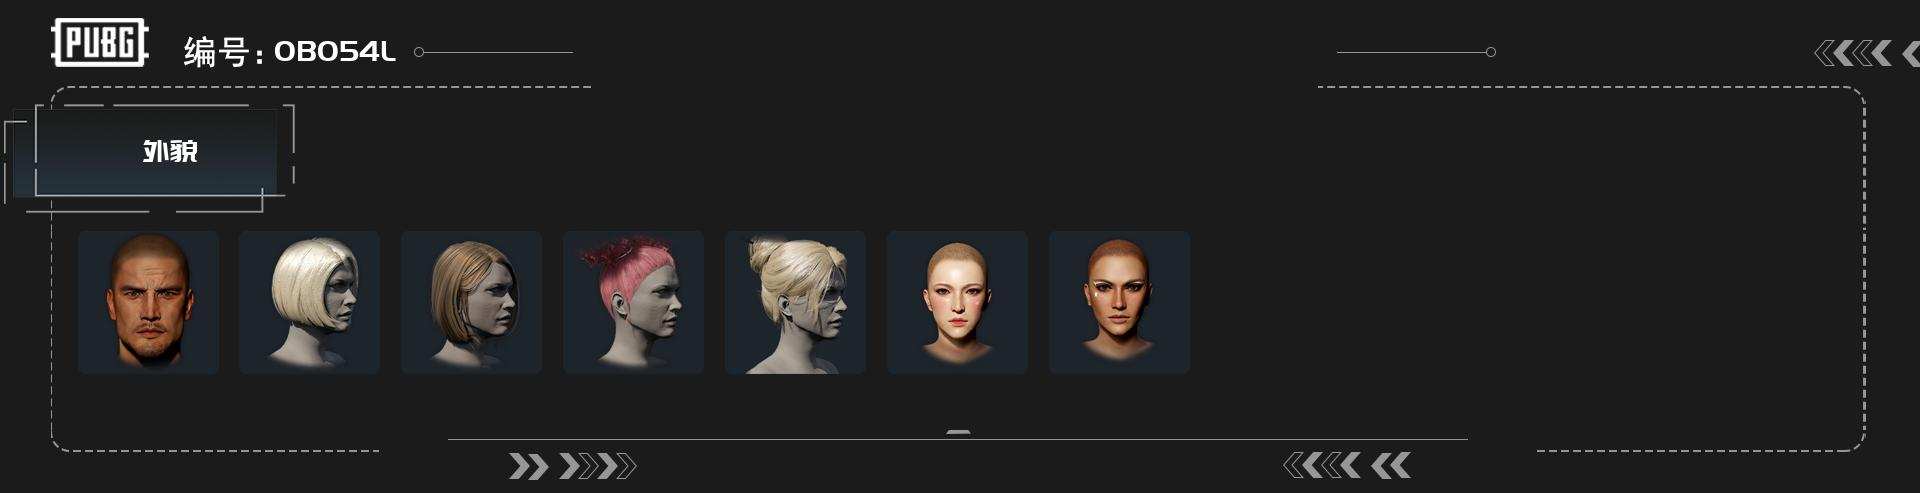Select the pink mohawk hairstyle thumbnail

[x=633, y=302]
